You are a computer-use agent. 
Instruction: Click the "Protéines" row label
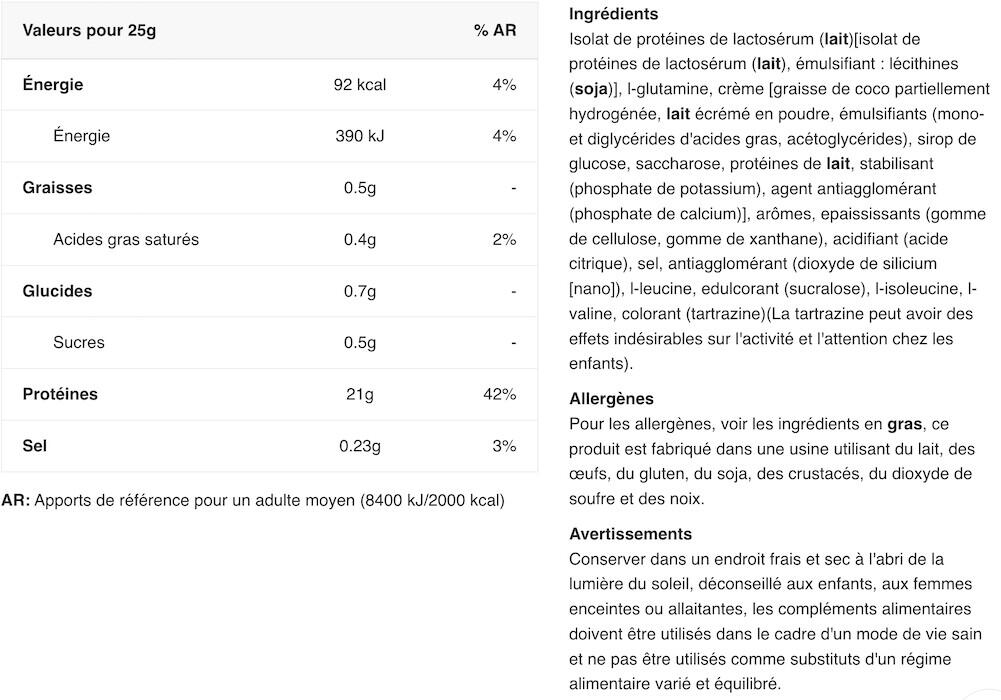click(x=60, y=394)
